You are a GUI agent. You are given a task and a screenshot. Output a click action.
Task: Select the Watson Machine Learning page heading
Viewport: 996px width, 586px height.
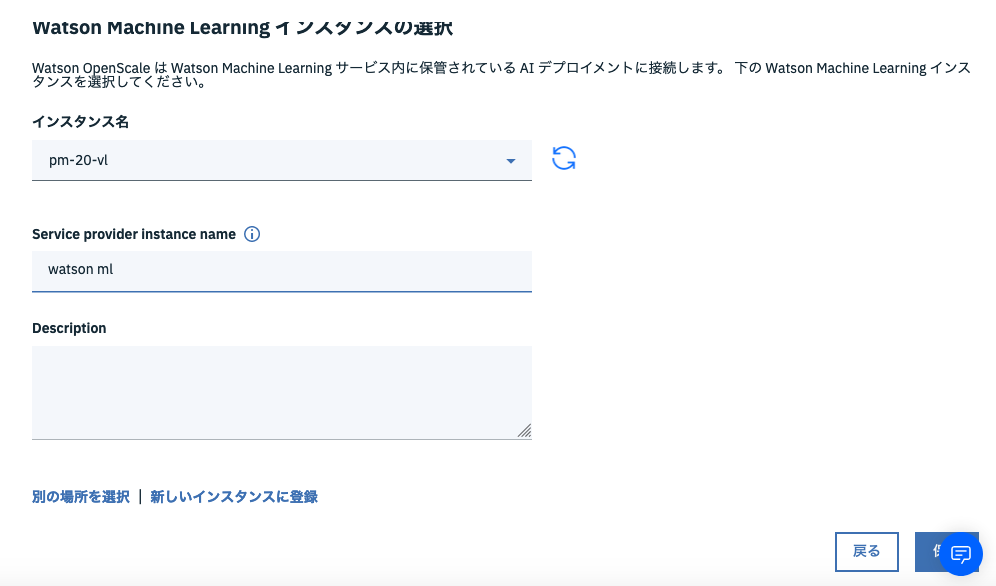(243, 27)
